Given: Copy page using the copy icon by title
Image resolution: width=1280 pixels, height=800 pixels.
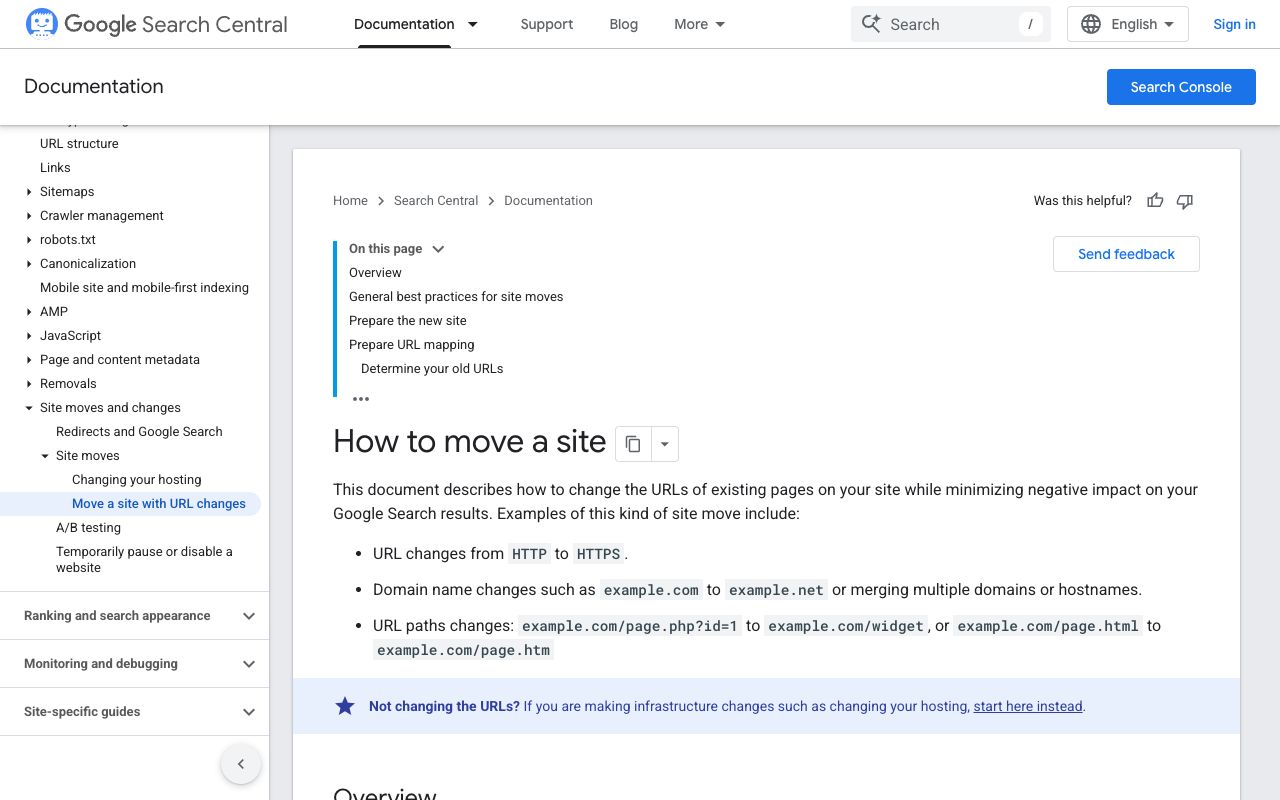Looking at the screenshot, I should click(x=633, y=444).
